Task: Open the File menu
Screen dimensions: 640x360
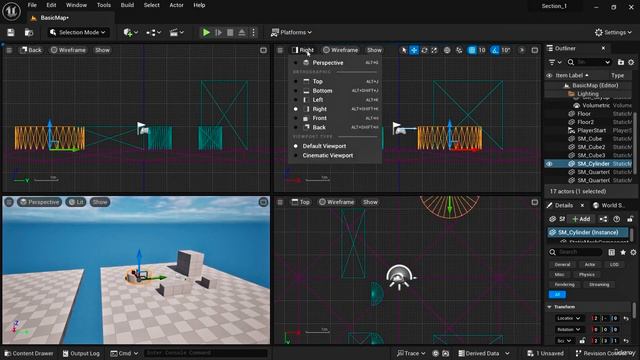Action: [32, 5]
